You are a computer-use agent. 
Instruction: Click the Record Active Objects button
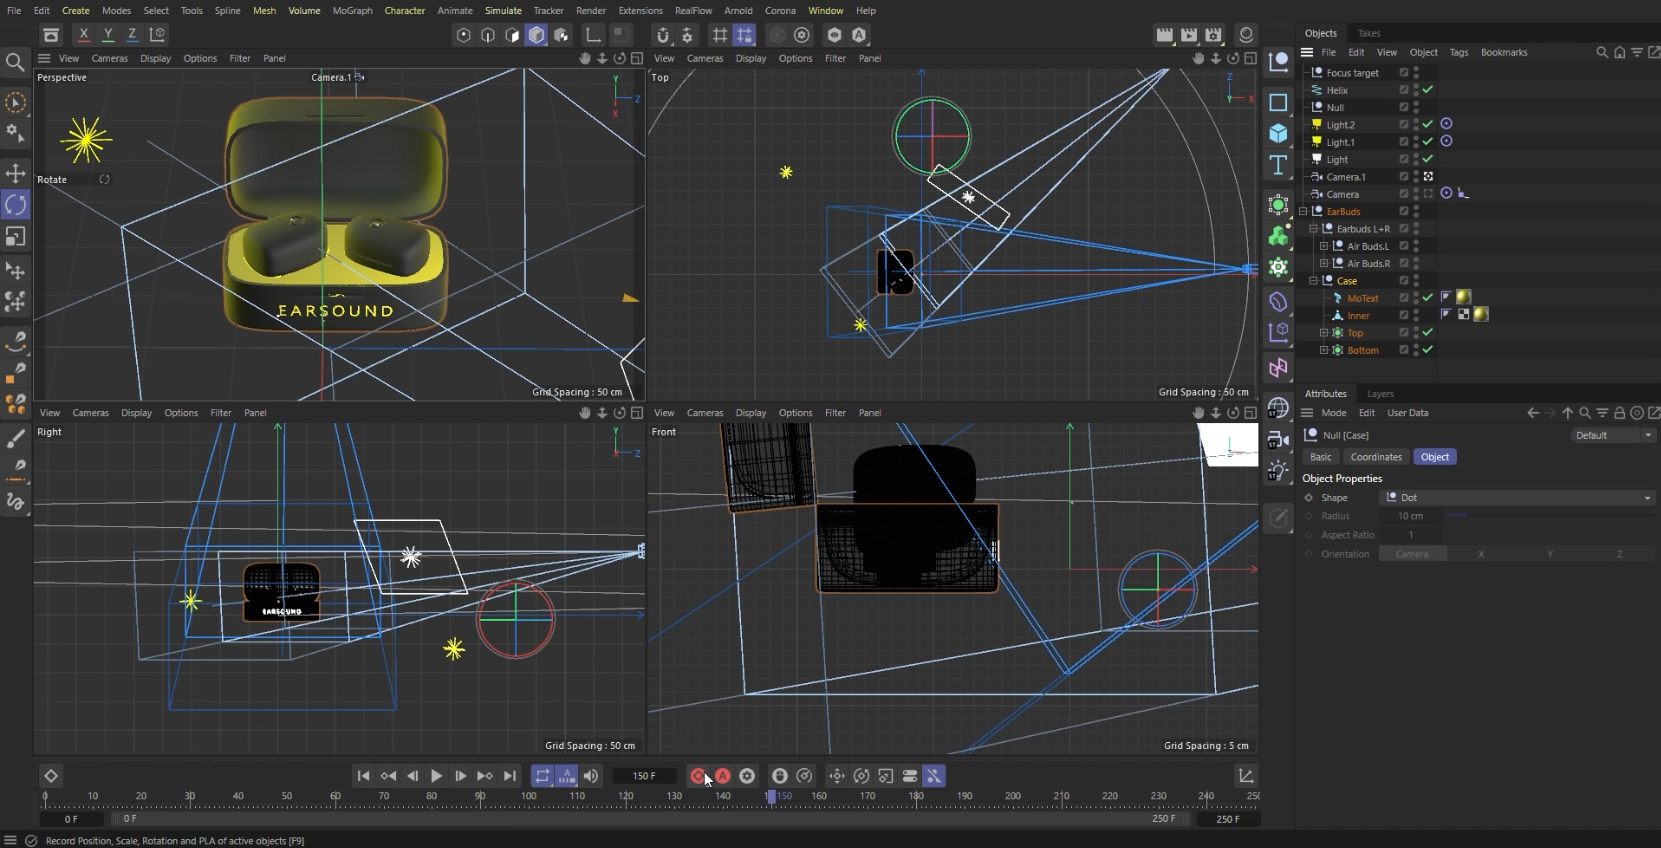[698, 776]
